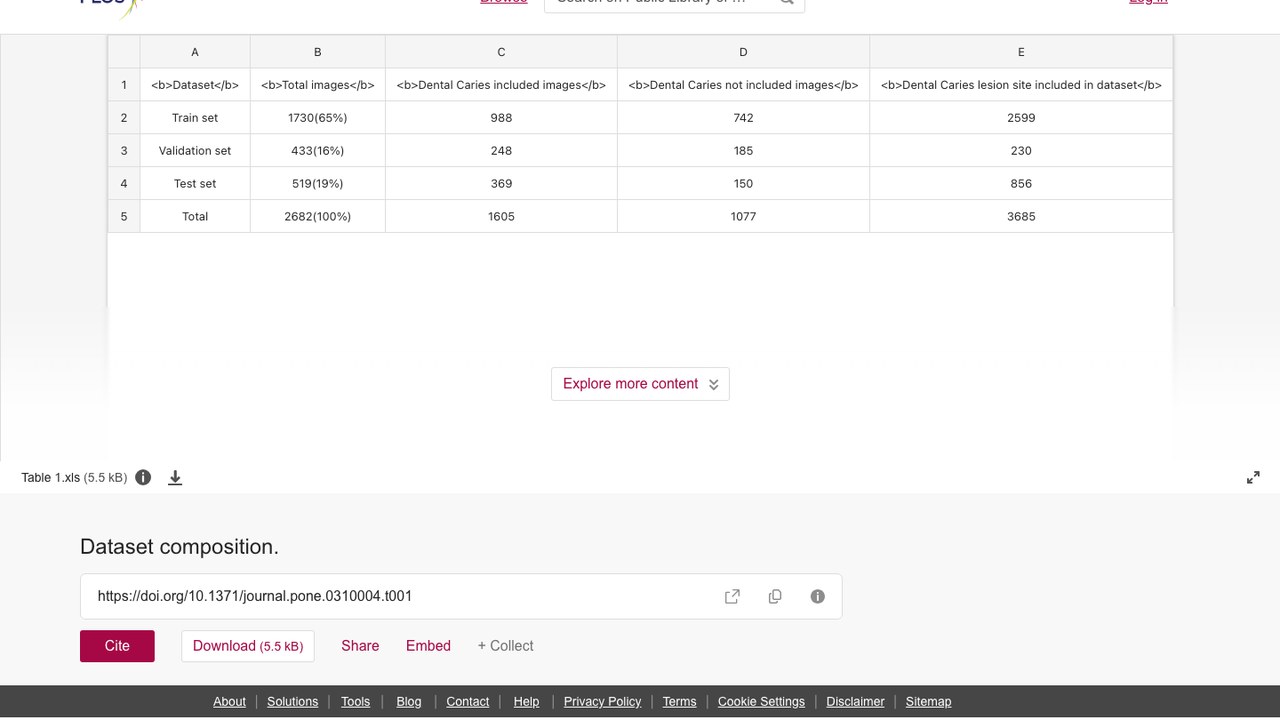Screen dimensions: 1280x720
Task: Select column E header in the table
Action: 1021,52
